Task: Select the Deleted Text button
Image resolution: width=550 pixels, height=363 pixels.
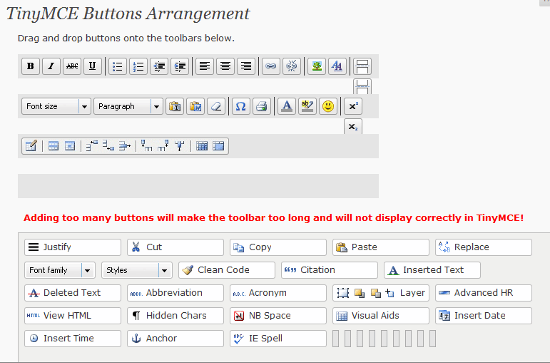Action: [x=73, y=293]
